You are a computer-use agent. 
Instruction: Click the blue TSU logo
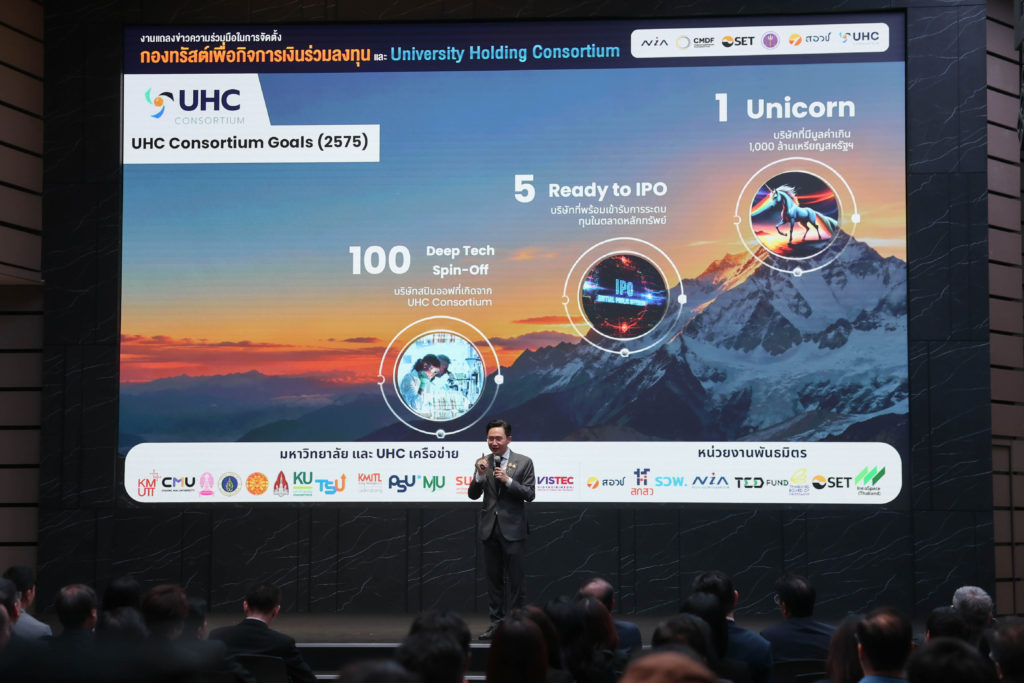pyautogui.click(x=330, y=484)
